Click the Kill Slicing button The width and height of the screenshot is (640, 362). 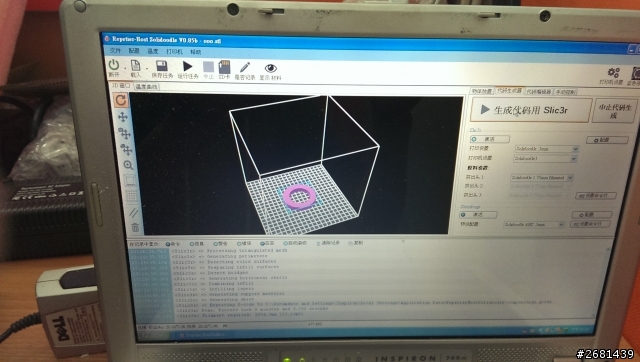(x=615, y=111)
